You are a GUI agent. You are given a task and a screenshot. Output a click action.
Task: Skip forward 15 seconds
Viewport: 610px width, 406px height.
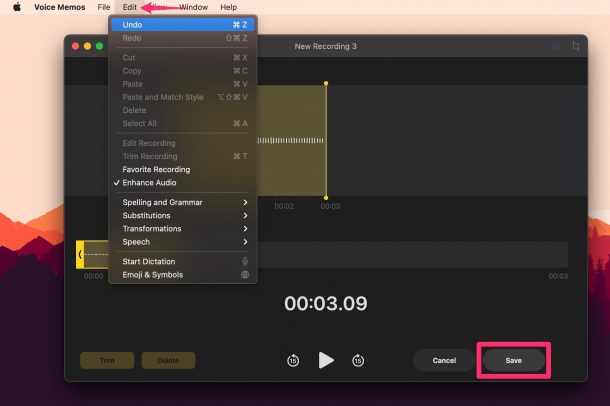click(358, 360)
